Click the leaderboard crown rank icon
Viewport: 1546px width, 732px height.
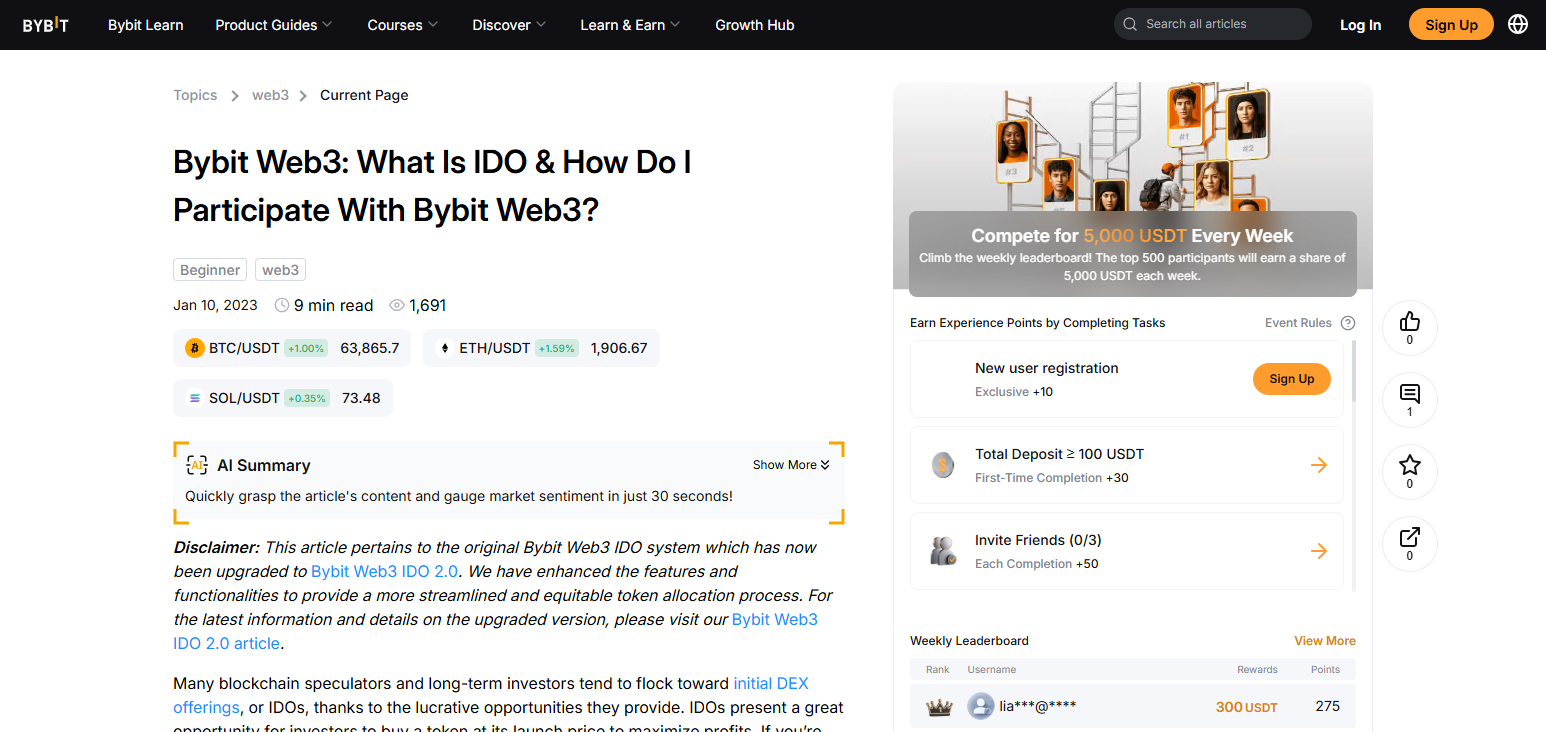(x=939, y=707)
